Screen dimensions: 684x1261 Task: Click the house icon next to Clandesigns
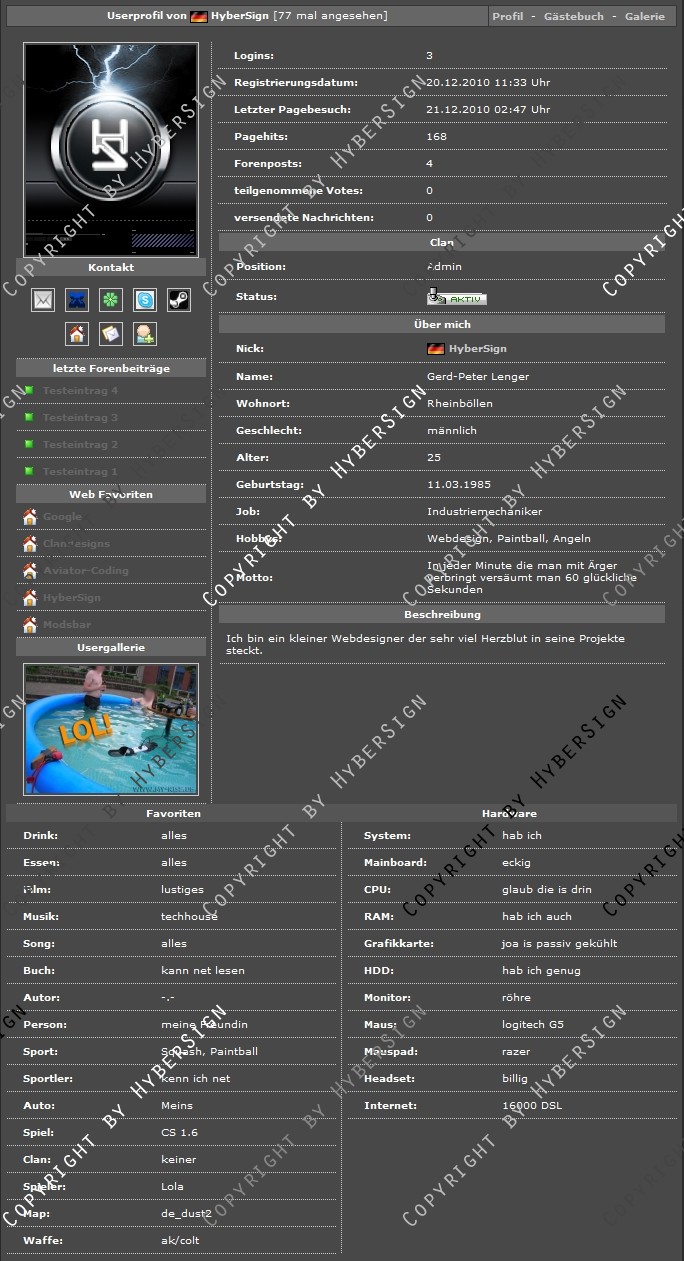(30, 544)
